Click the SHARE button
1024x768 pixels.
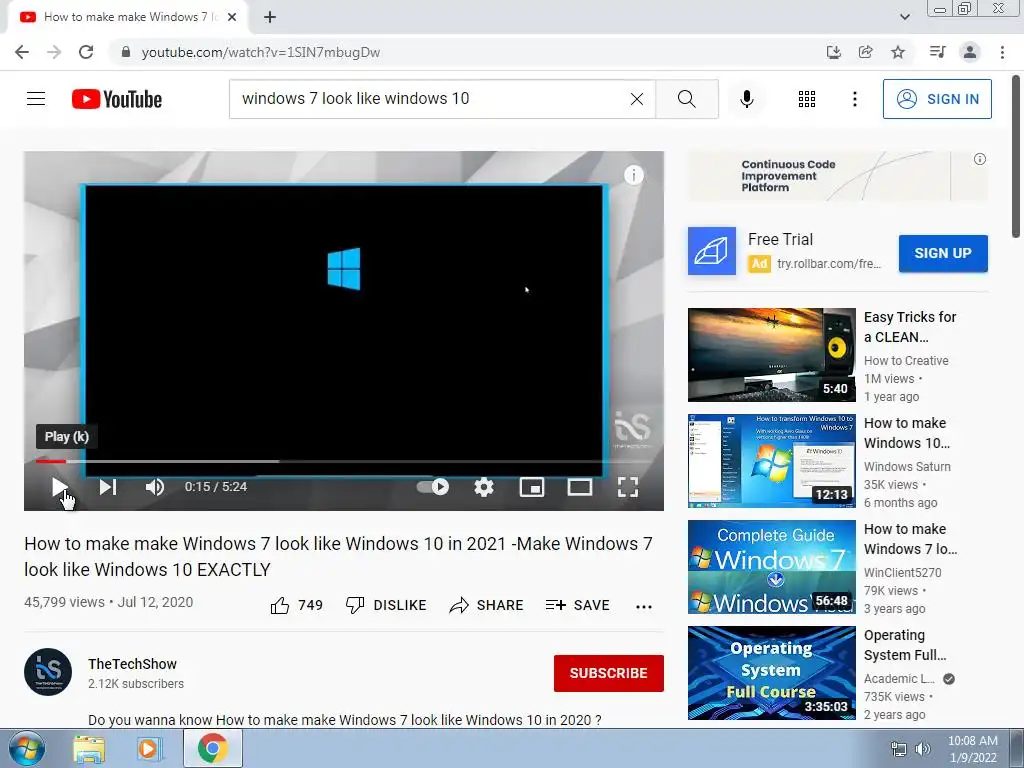click(487, 605)
